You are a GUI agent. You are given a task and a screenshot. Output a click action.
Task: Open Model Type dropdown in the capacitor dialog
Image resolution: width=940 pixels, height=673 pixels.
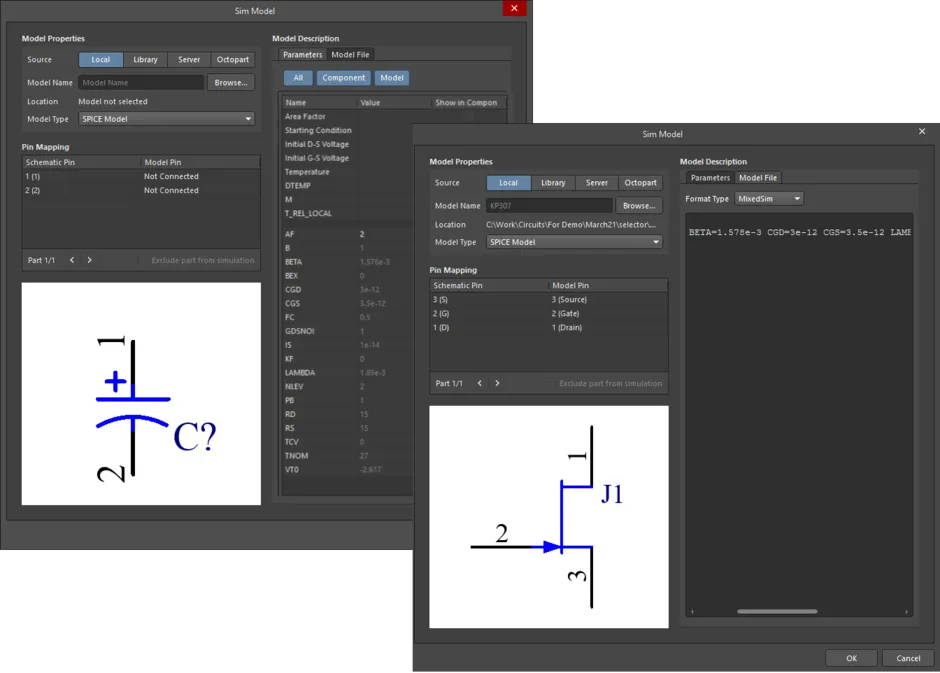pos(166,119)
